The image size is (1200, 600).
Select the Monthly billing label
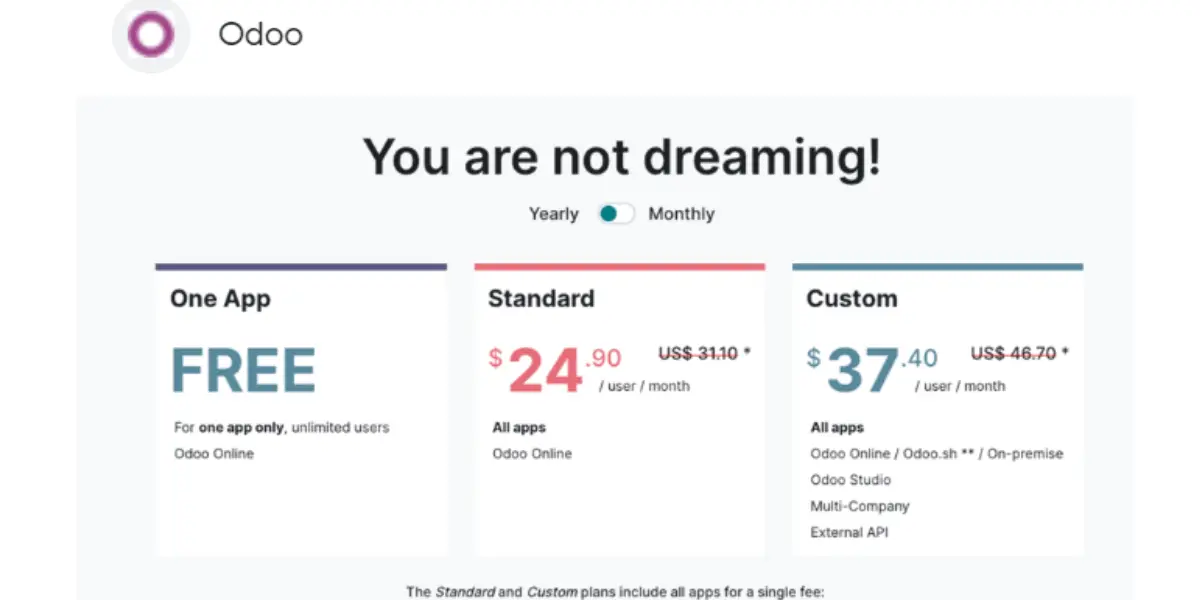click(681, 214)
